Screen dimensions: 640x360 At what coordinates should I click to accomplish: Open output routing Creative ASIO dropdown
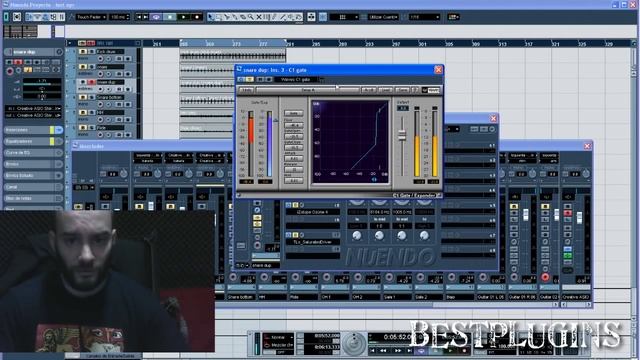pyautogui.click(x=33, y=116)
